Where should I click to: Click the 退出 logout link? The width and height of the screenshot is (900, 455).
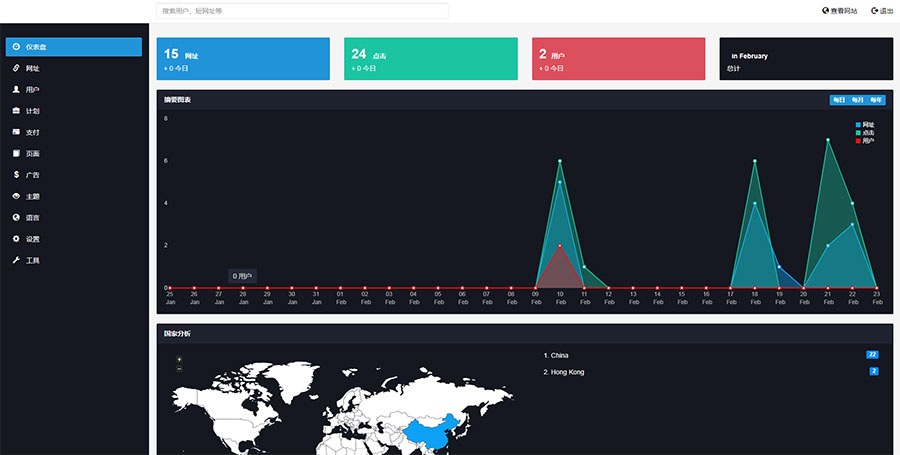882,11
